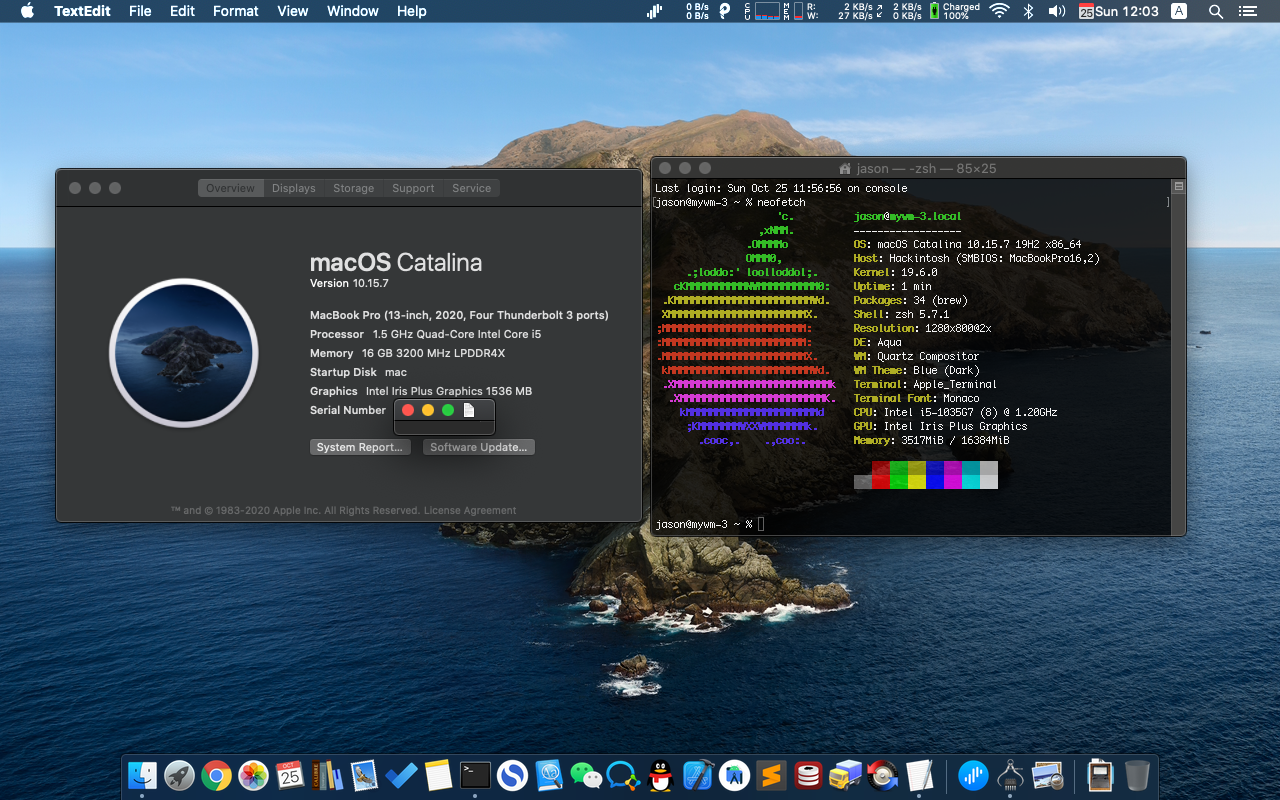Open Xcode hammer icon in Dock
Viewport: 1280px width, 800px height.
click(697, 775)
